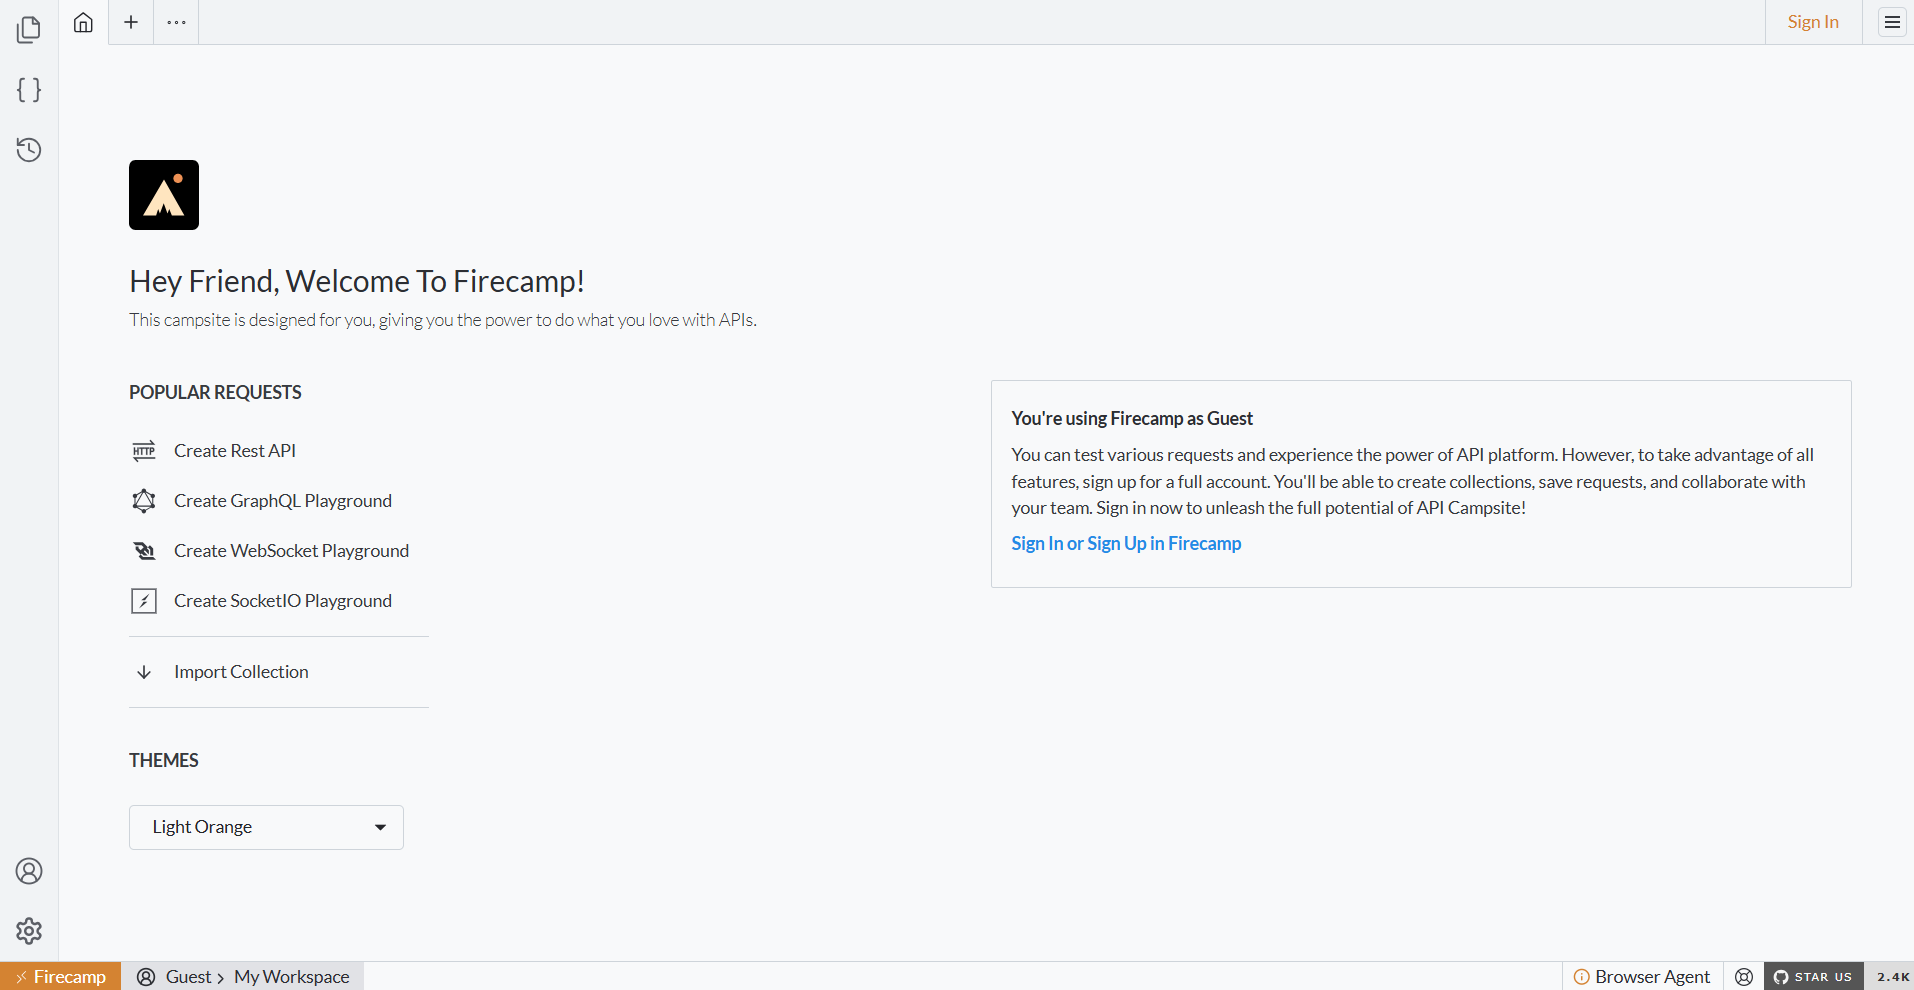Select Import Collection
The height and width of the screenshot is (990, 1914).
click(x=241, y=672)
